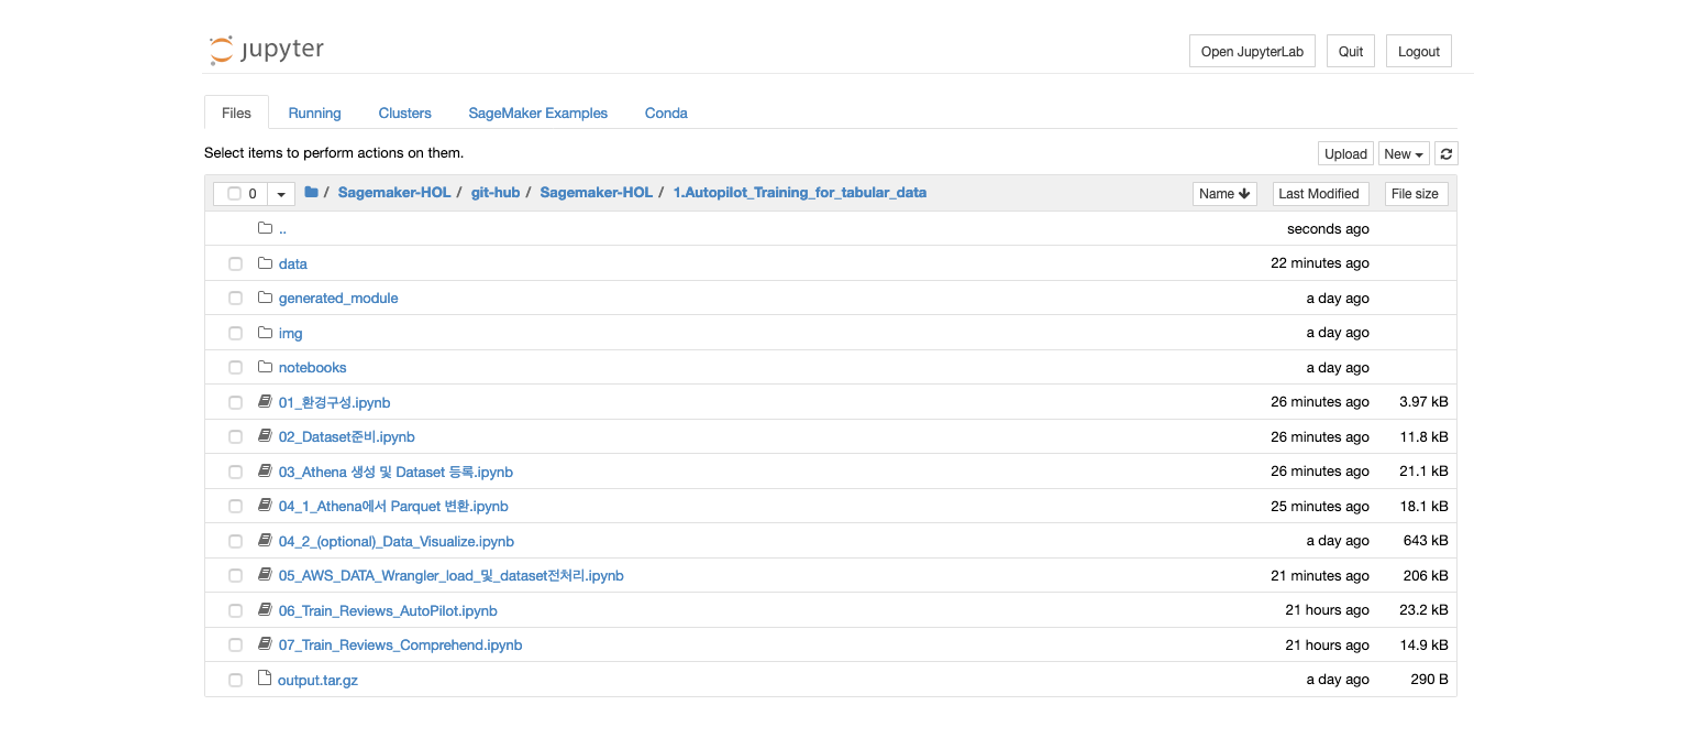Switch to the Files tab
This screenshot has width=1698, height=752.
(236, 113)
